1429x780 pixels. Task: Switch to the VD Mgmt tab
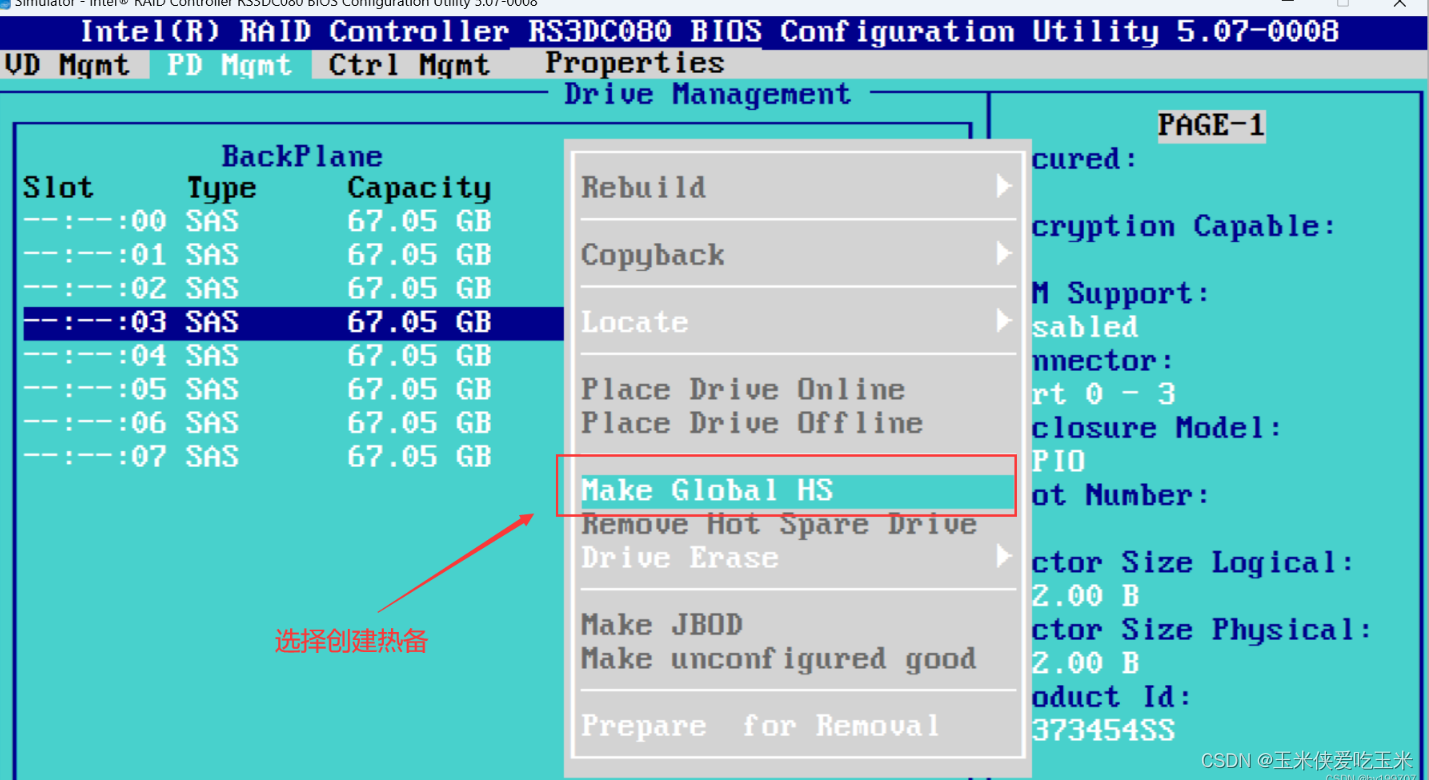66,66
